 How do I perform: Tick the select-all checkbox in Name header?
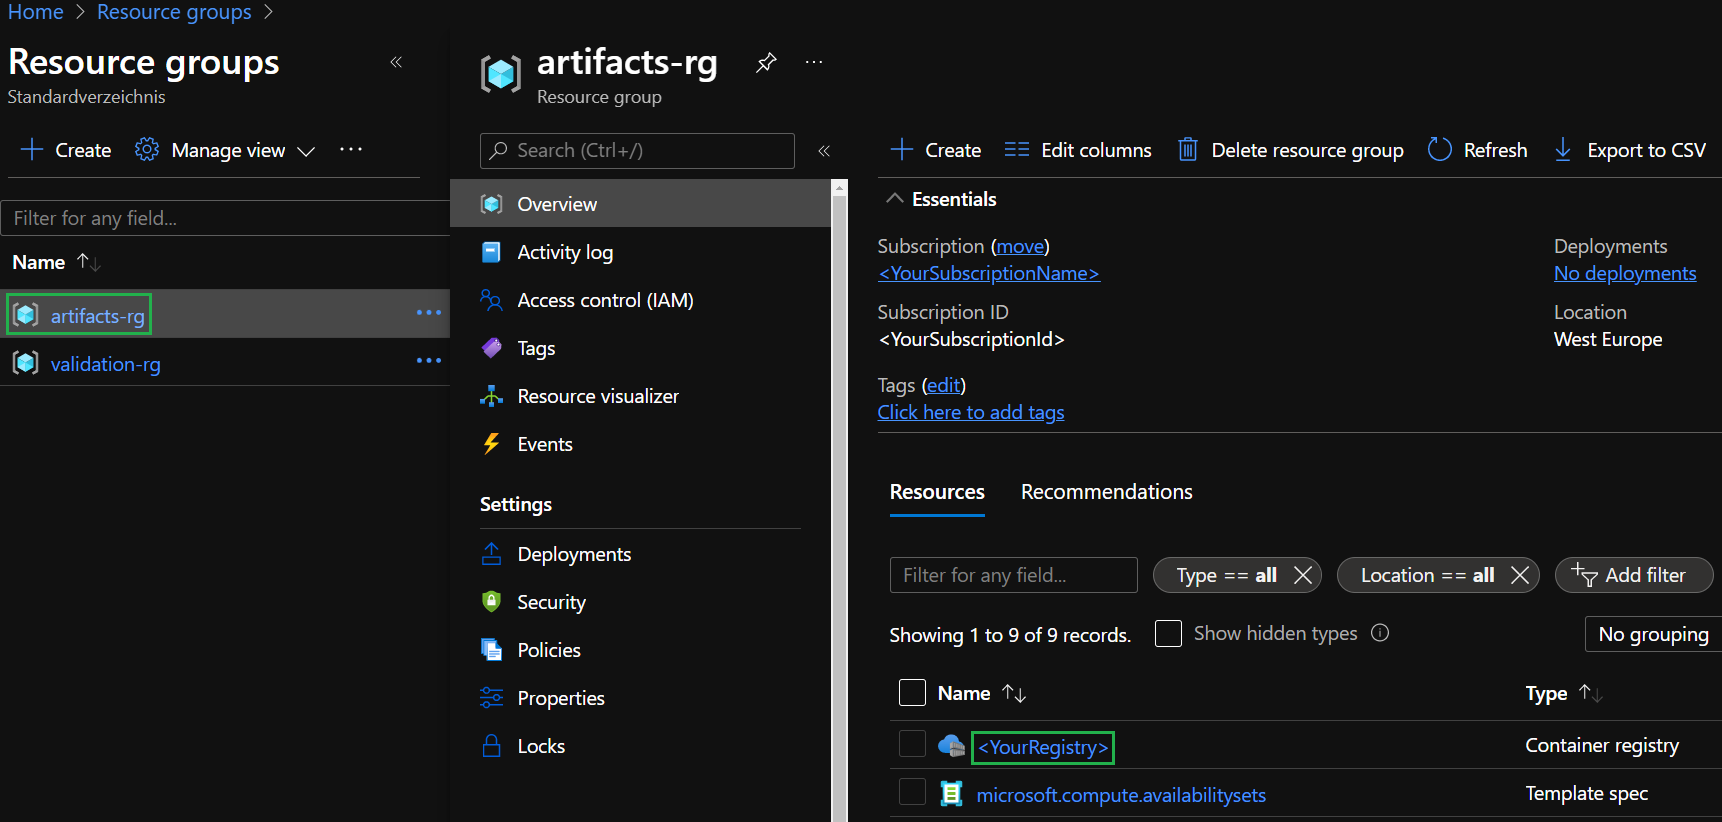tap(912, 693)
